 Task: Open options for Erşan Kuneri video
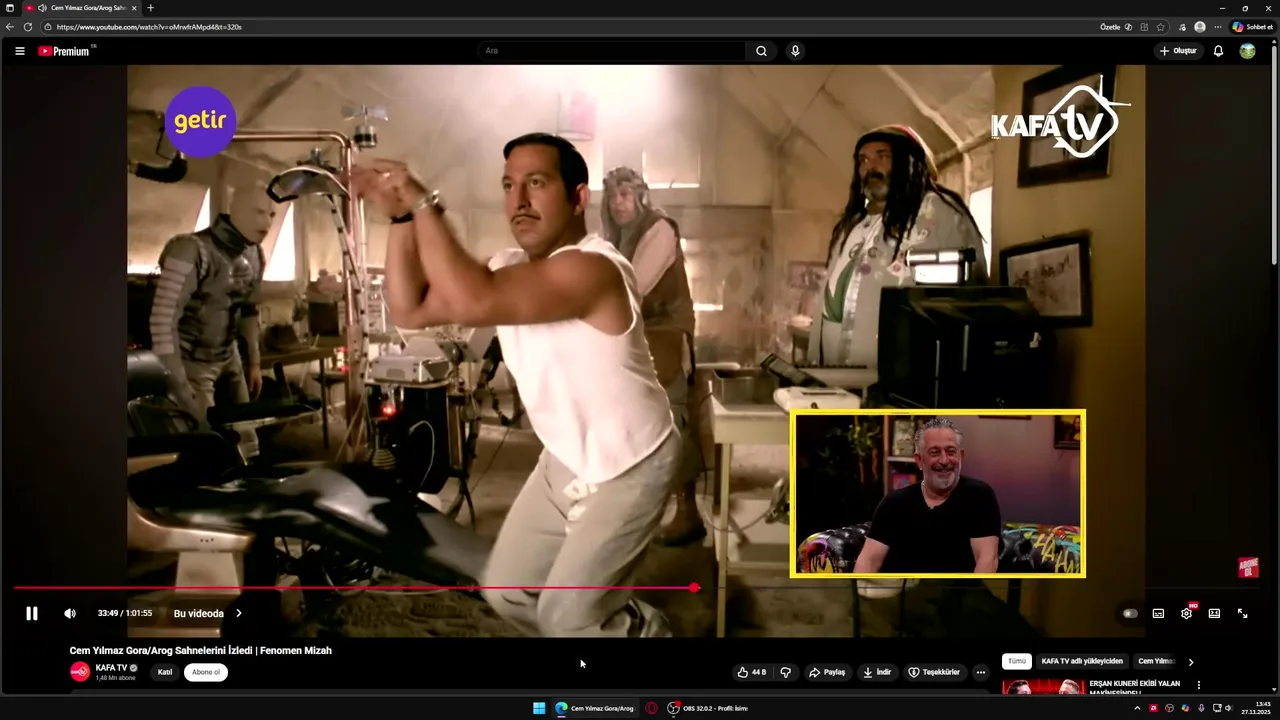pyautogui.click(x=1198, y=685)
